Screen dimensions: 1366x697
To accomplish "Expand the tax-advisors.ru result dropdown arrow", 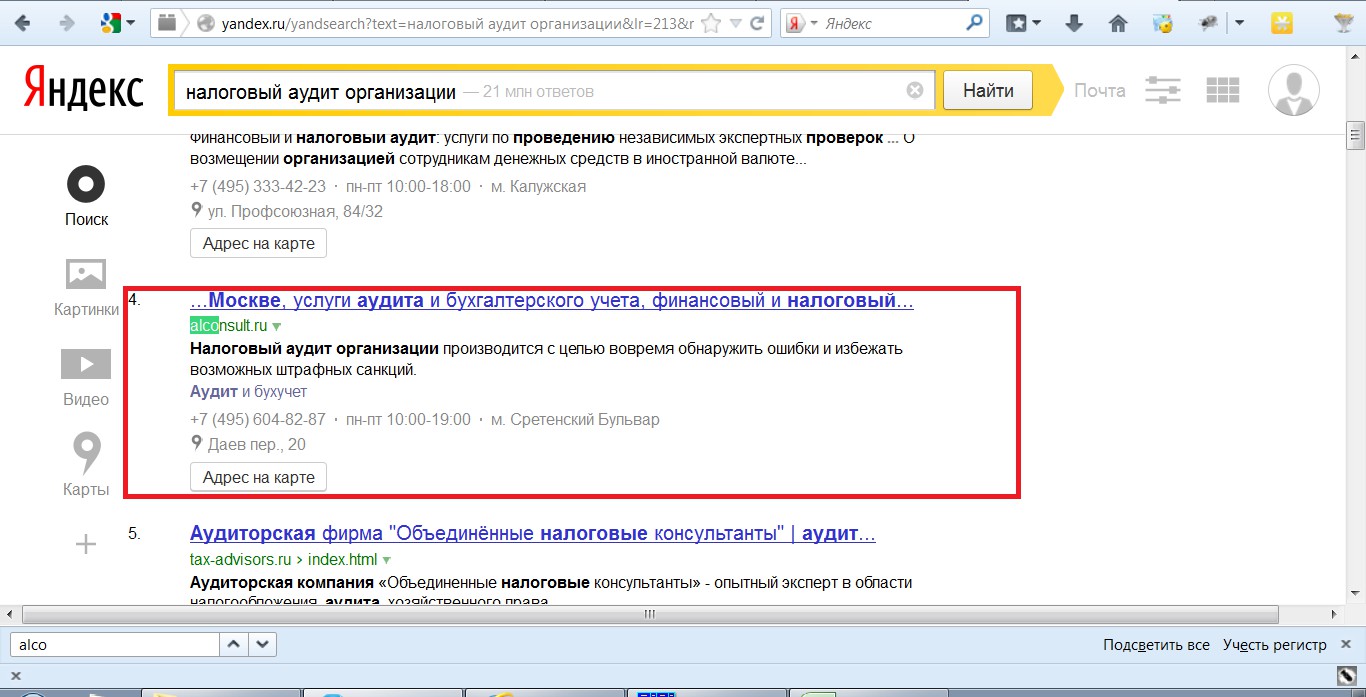I will tap(387, 560).
